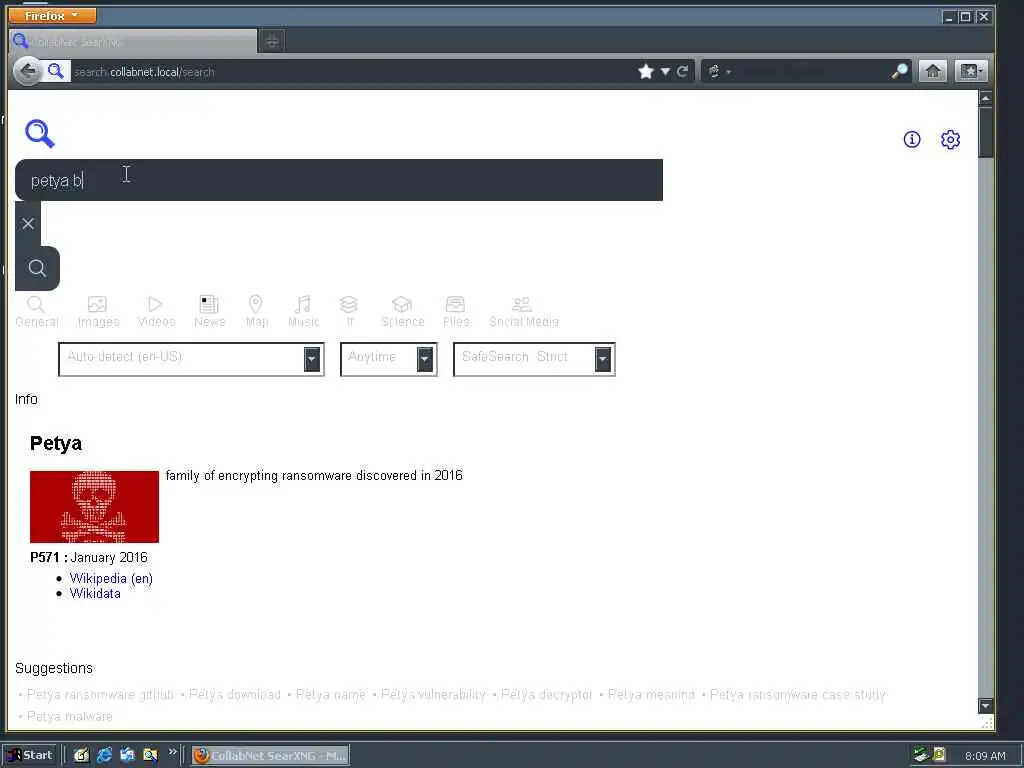Viewport: 1024px width, 768px height.
Task: Click the Petya skull infobox image
Action: [x=95, y=507]
